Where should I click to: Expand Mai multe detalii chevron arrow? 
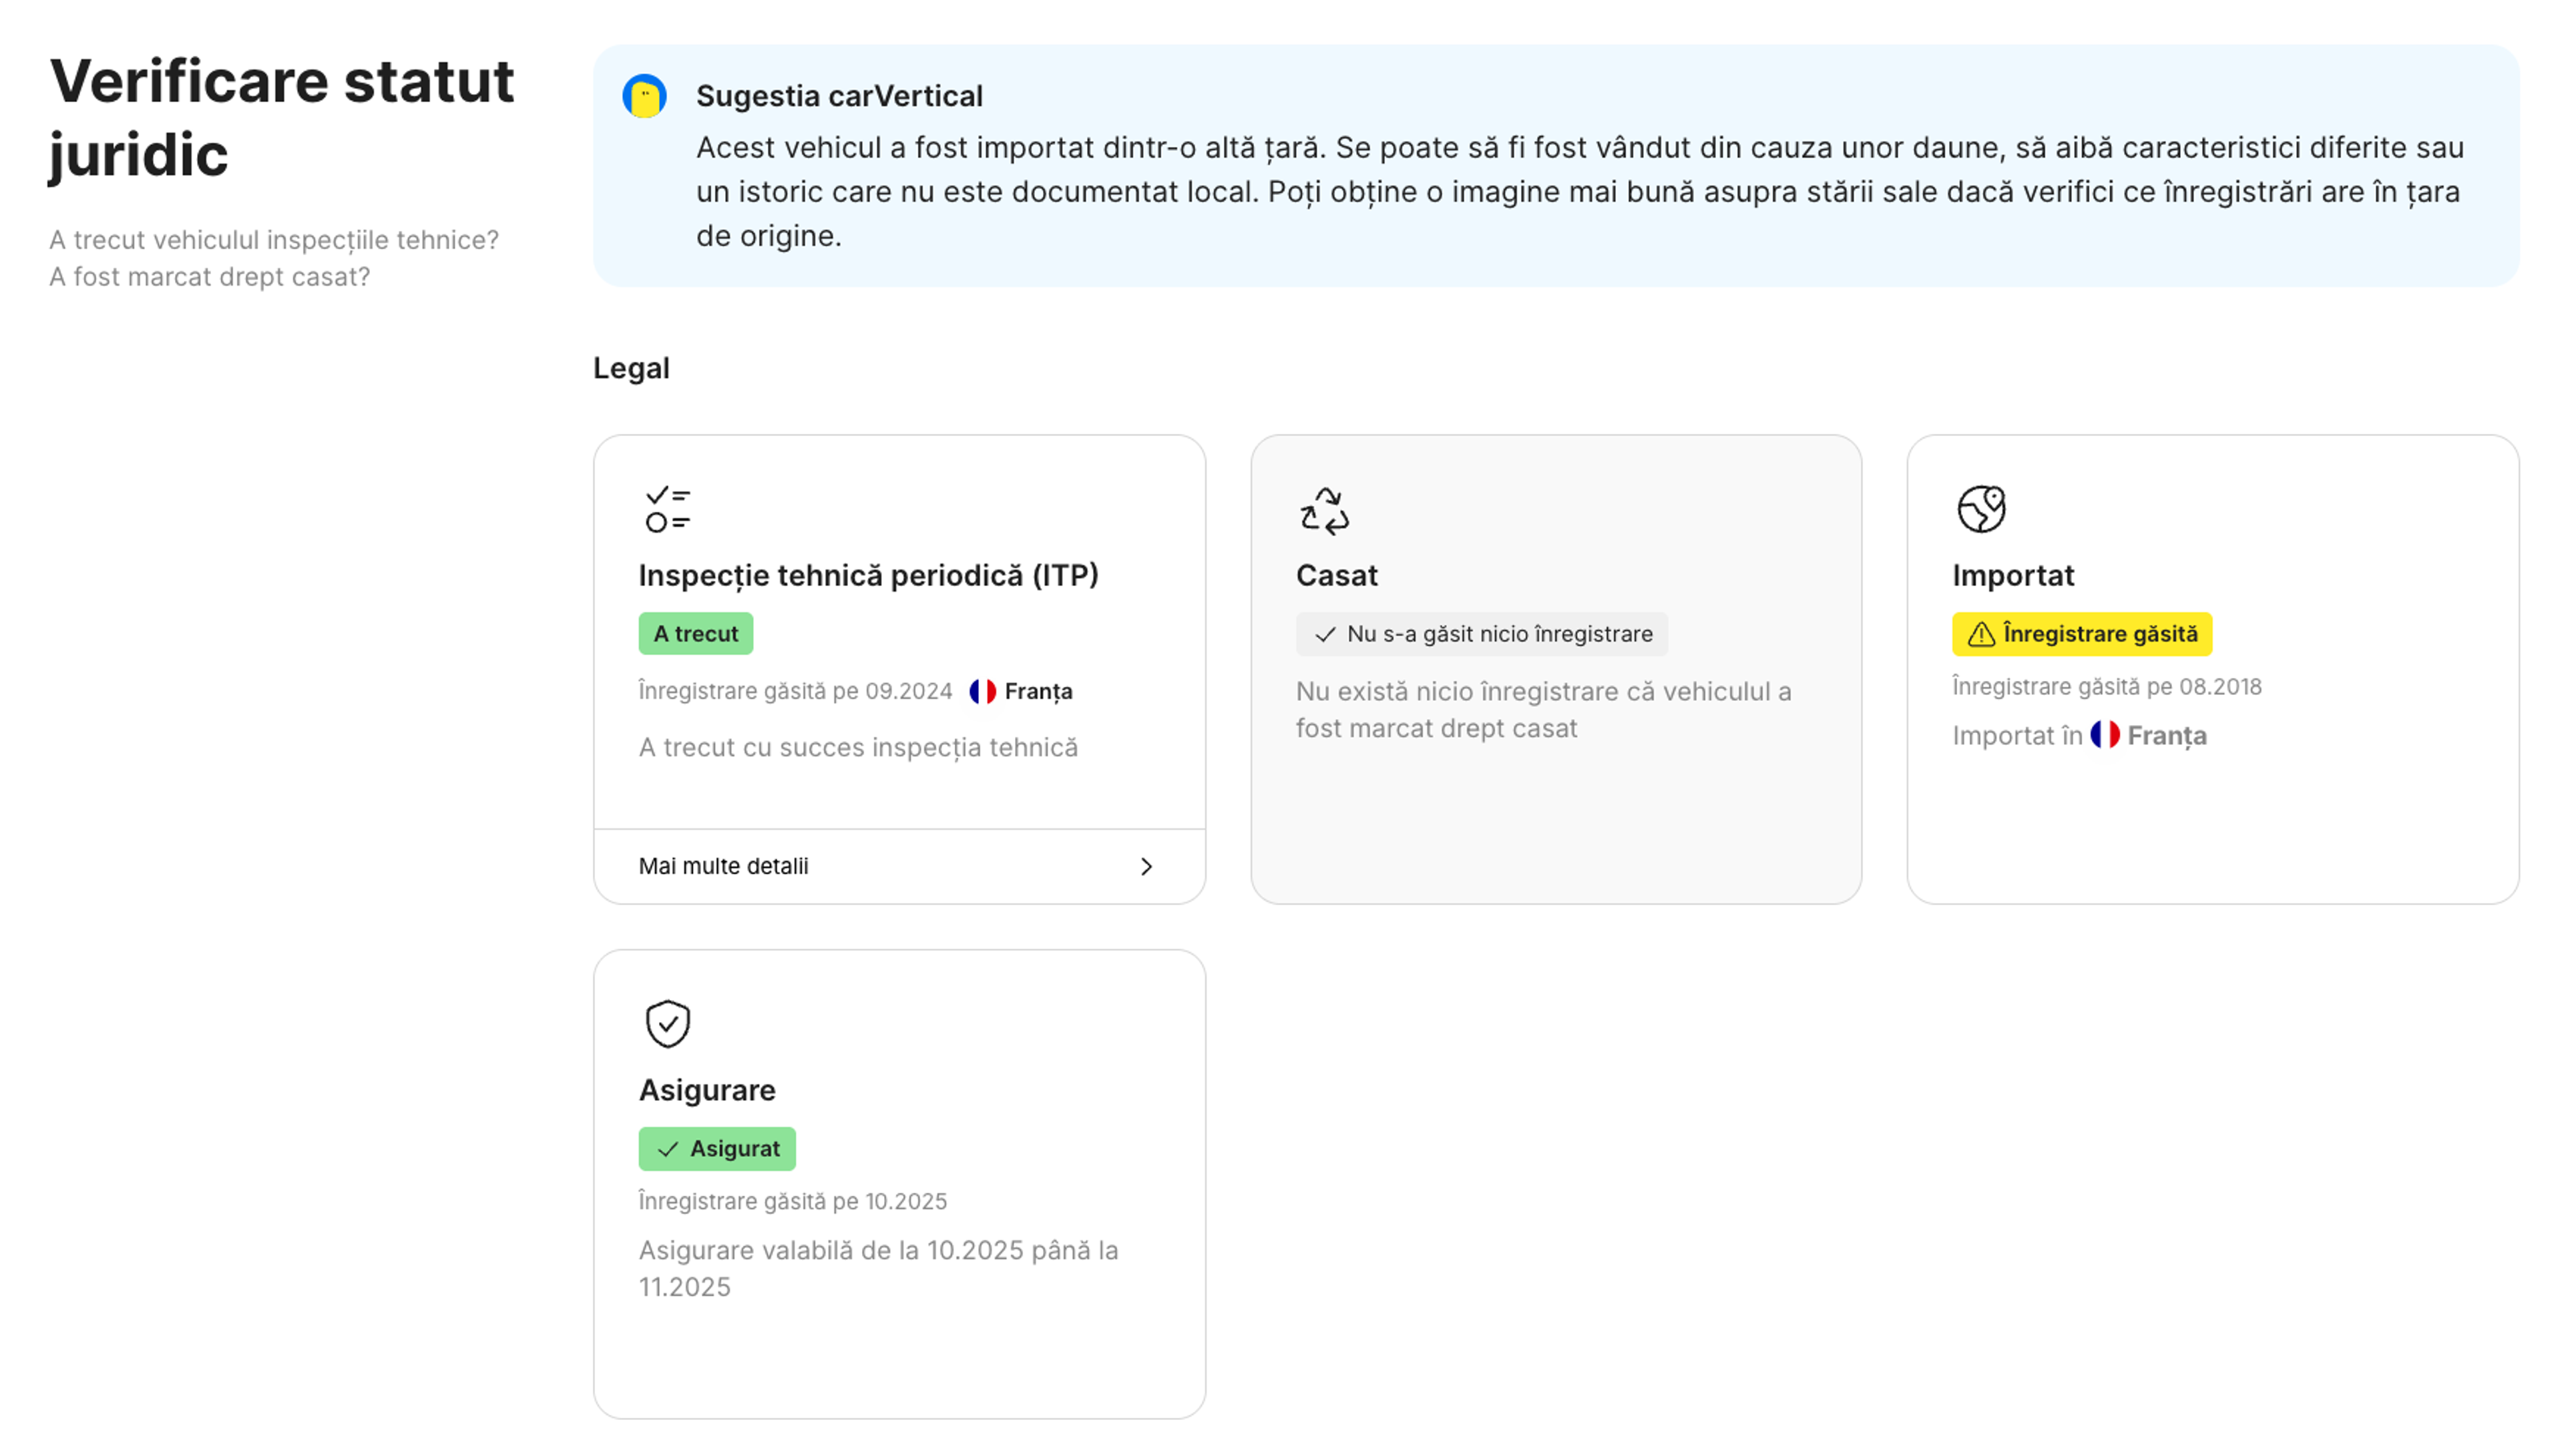click(1146, 866)
